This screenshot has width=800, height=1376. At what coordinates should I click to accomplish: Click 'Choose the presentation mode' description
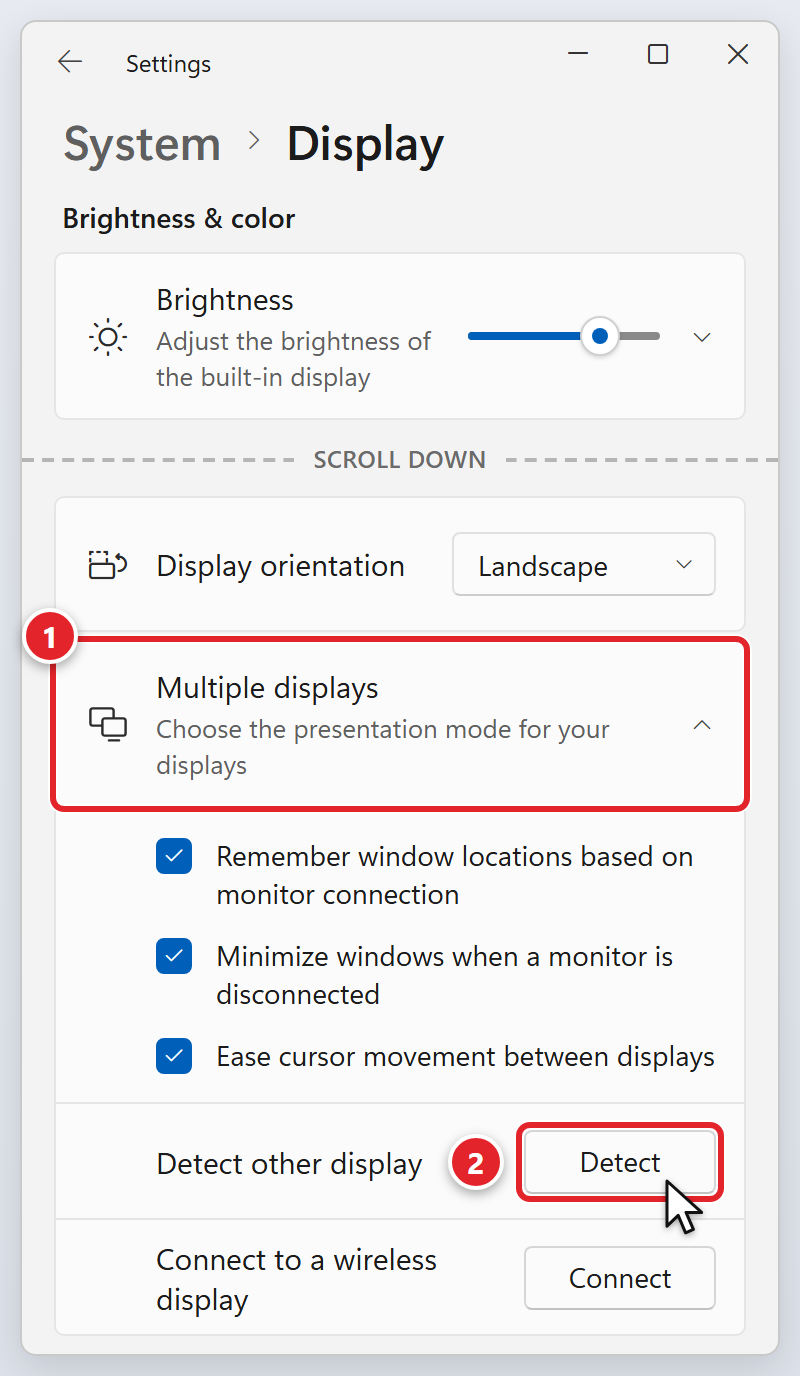[x=383, y=747]
